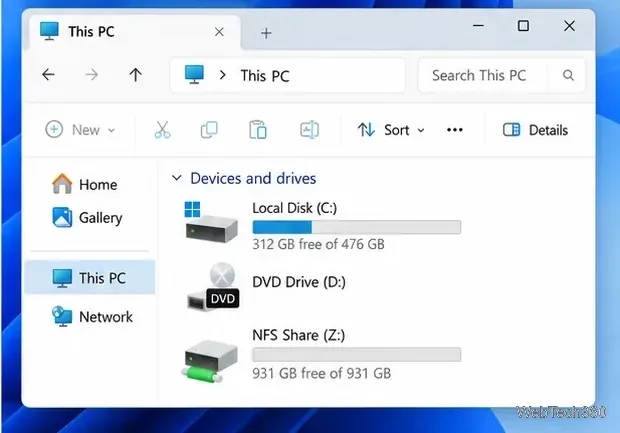Click the Home house icon in sidebar

62,184
